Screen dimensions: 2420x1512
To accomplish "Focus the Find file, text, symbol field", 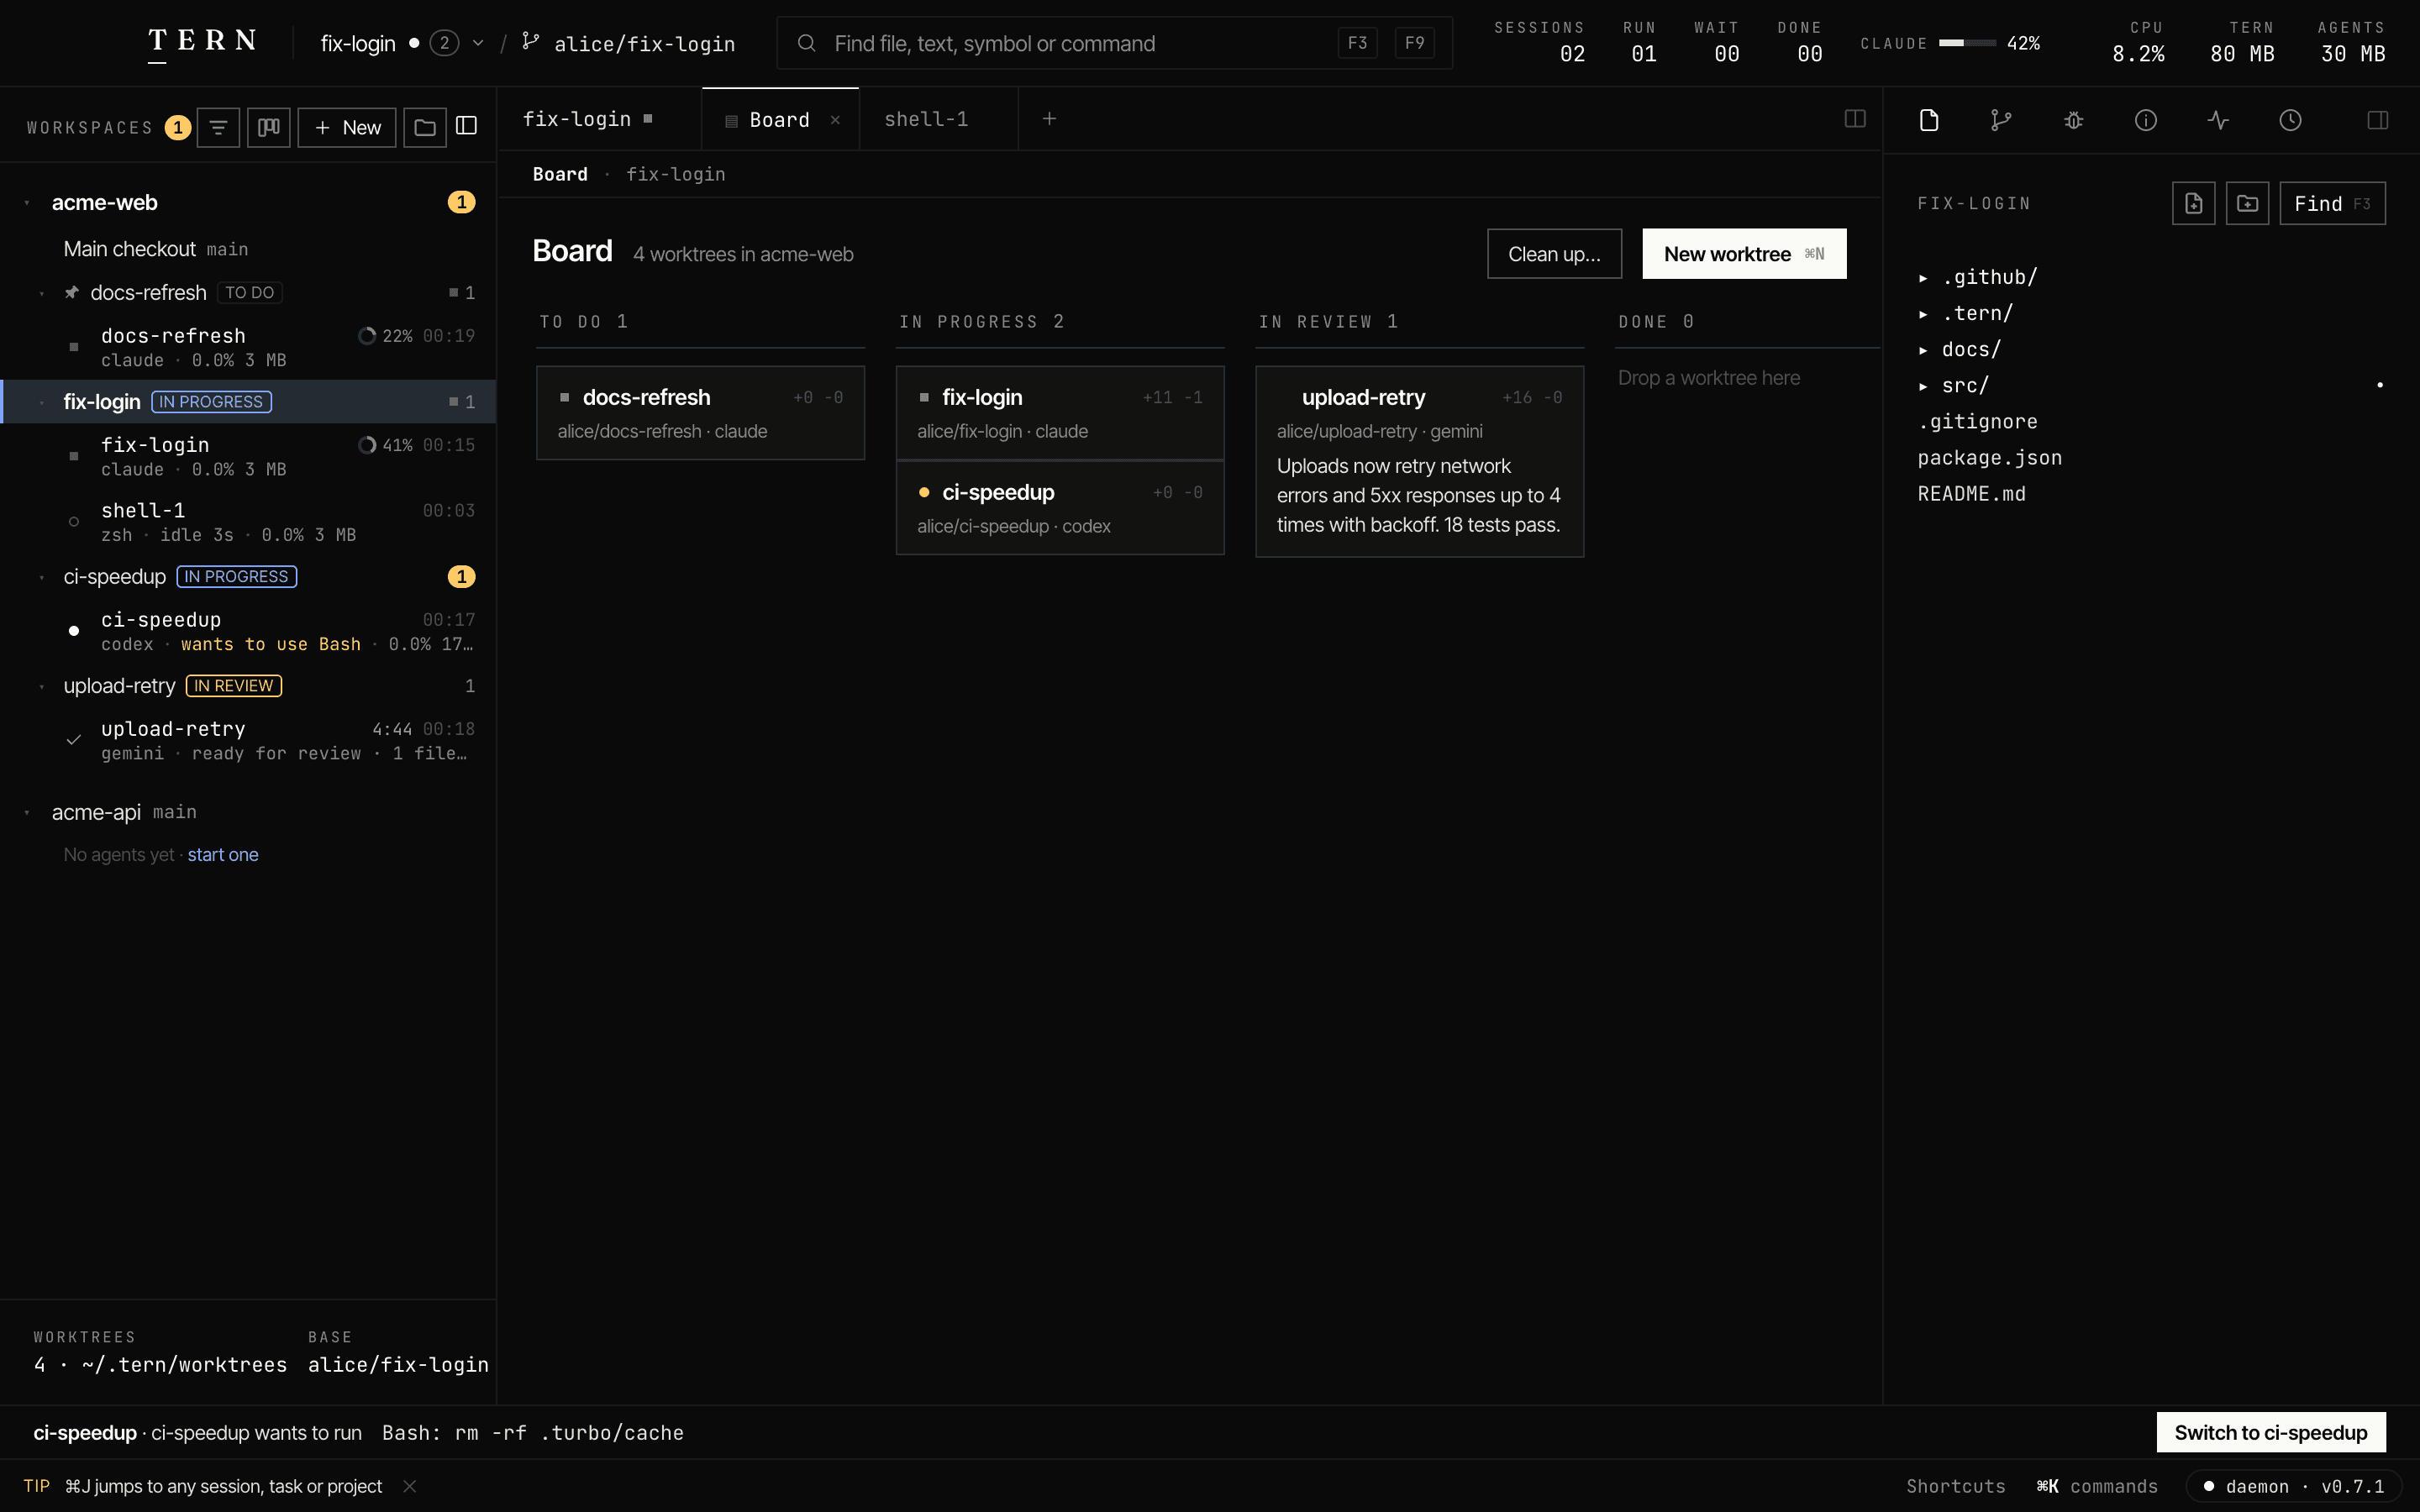I will [x=1114, y=43].
